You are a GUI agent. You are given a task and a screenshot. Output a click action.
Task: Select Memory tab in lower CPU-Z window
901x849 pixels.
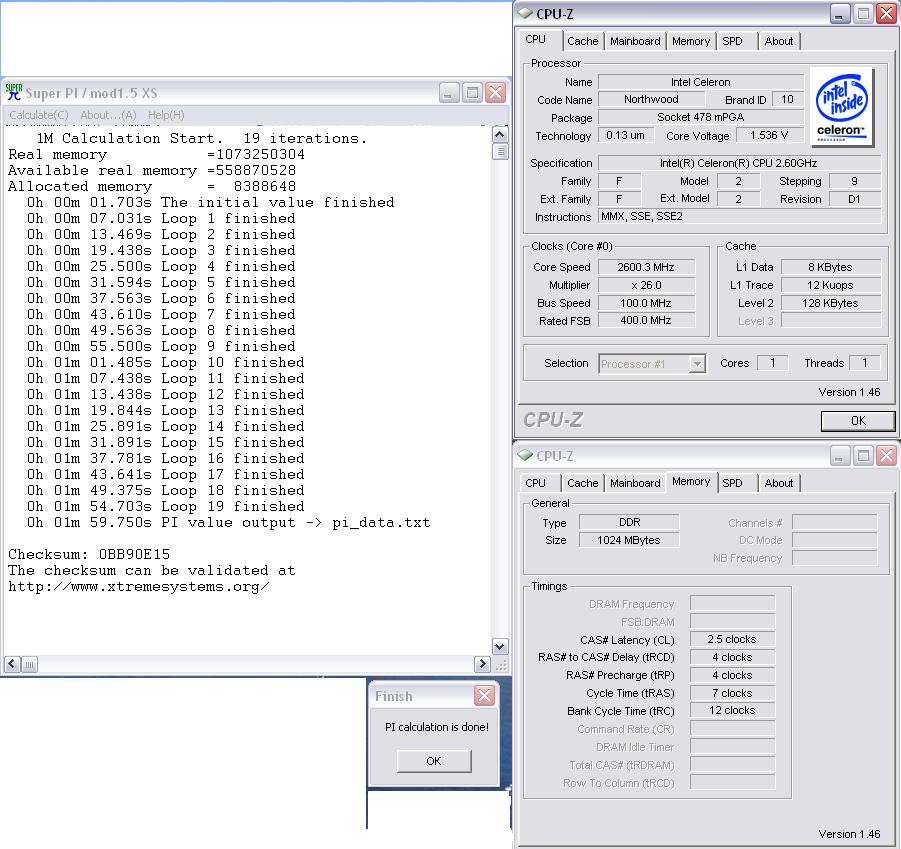[691, 481]
